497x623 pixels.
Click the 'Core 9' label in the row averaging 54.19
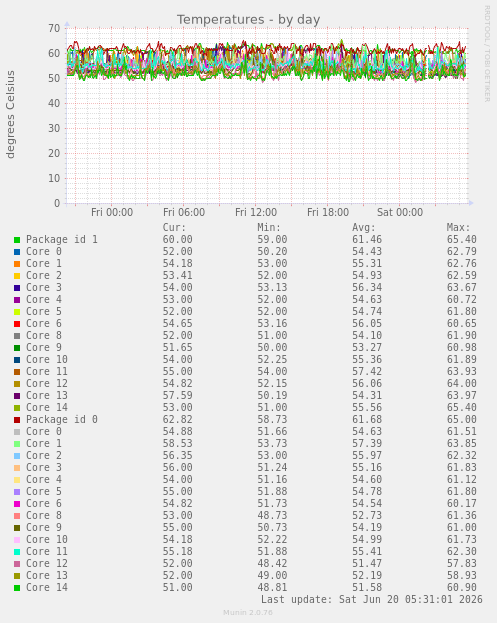(44, 528)
